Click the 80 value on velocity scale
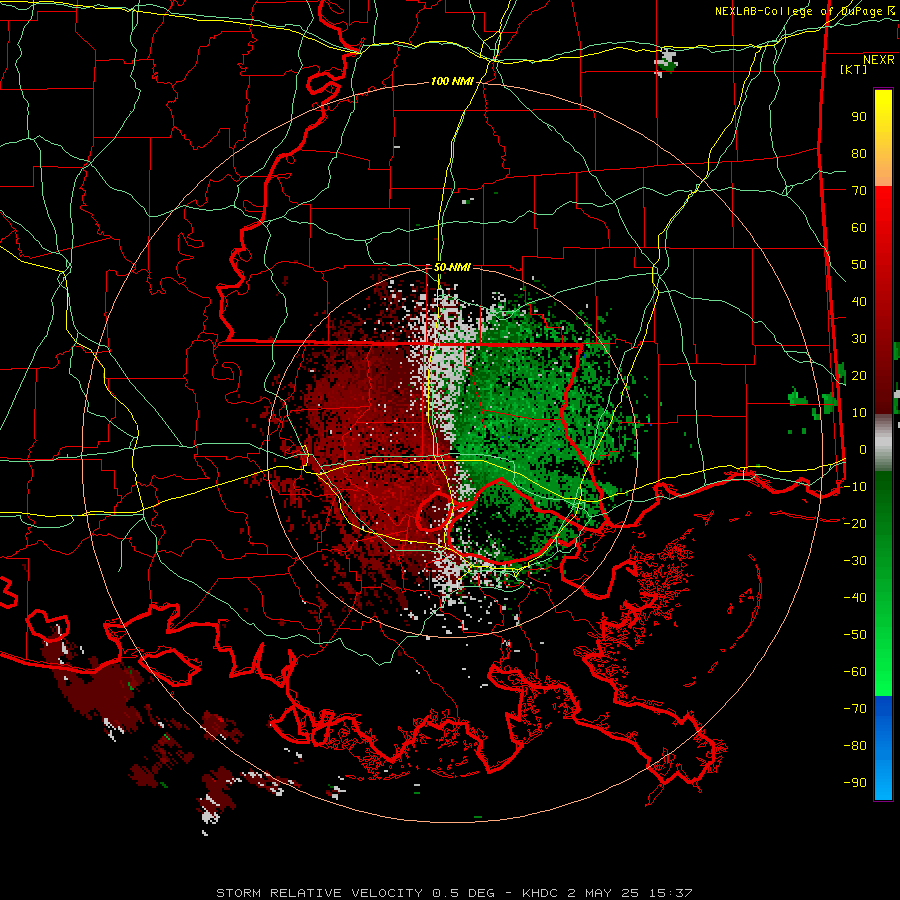The image size is (900, 900). point(859,154)
